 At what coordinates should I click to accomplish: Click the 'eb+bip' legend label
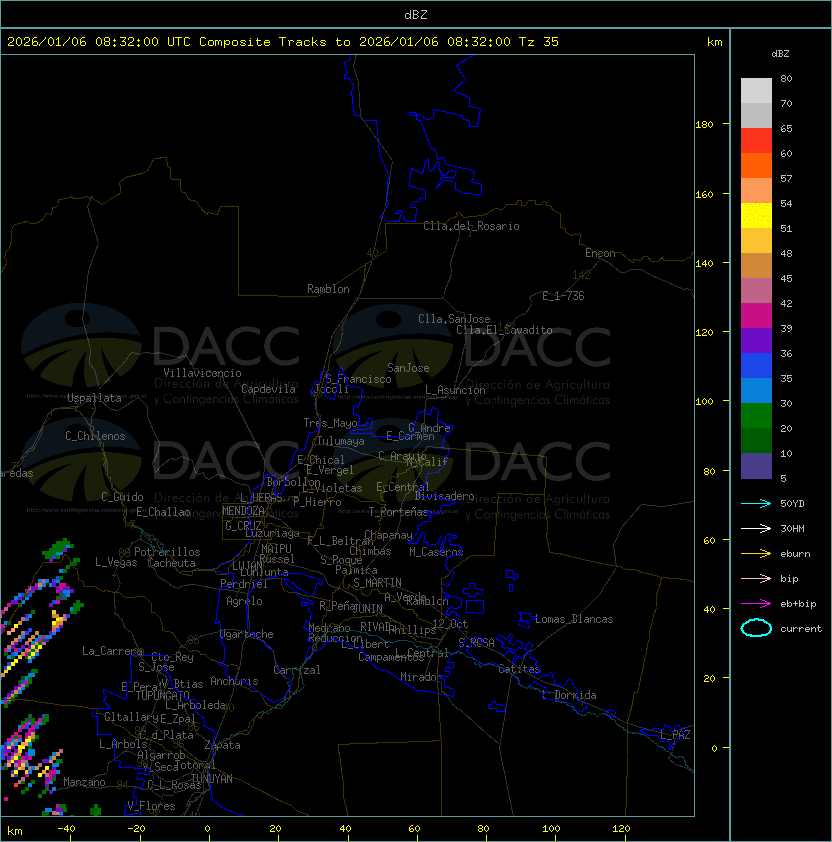click(x=798, y=604)
